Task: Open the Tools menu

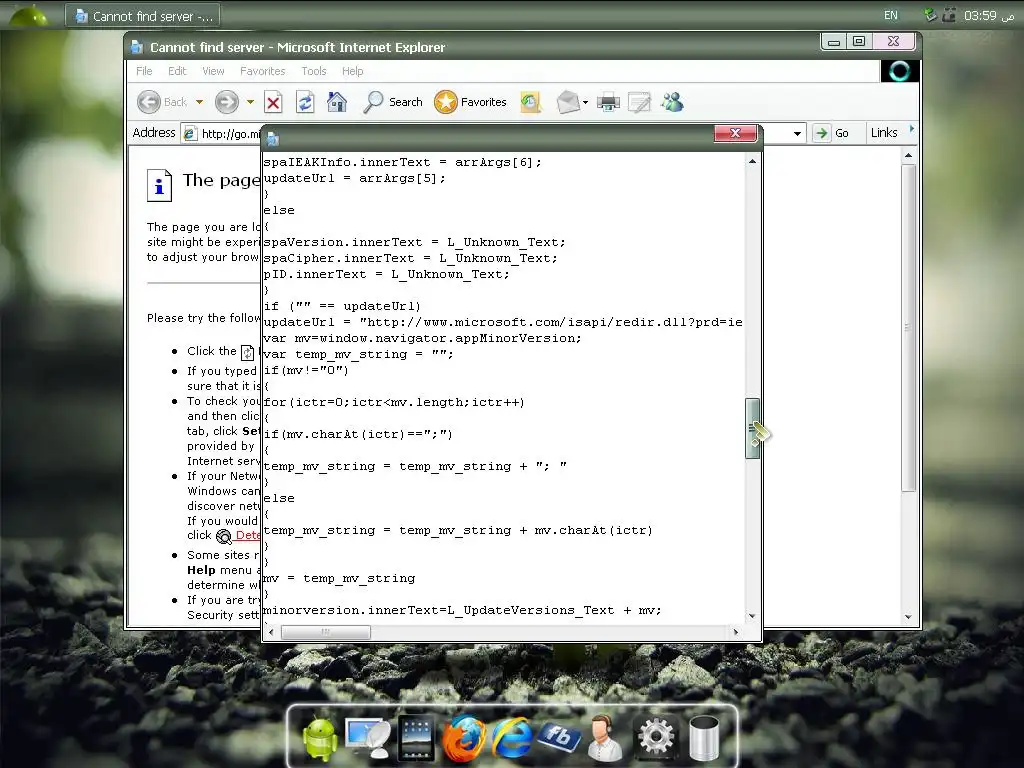Action: click(x=313, y=71)
